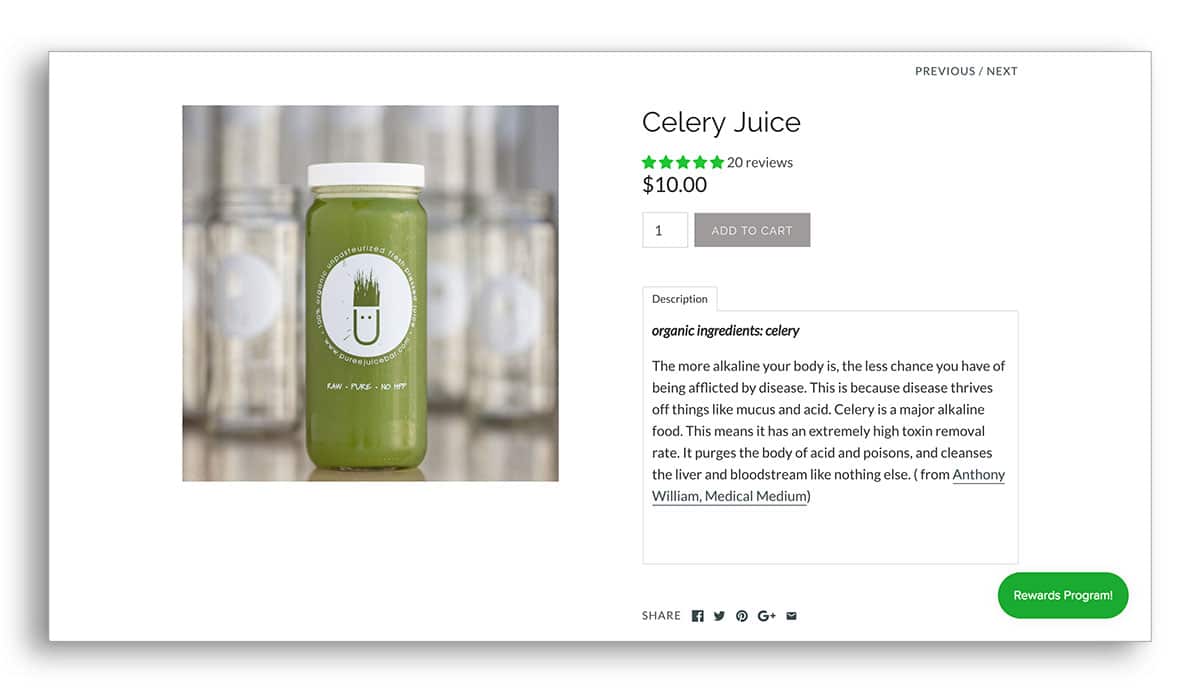1200x693 pixels.
Task: Open the 20 reviews link
Action: click(760, 162)
